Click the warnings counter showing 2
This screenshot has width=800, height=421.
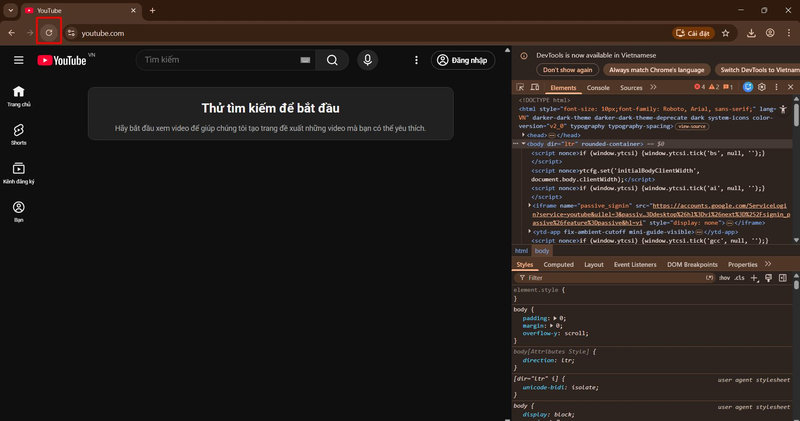714,87
